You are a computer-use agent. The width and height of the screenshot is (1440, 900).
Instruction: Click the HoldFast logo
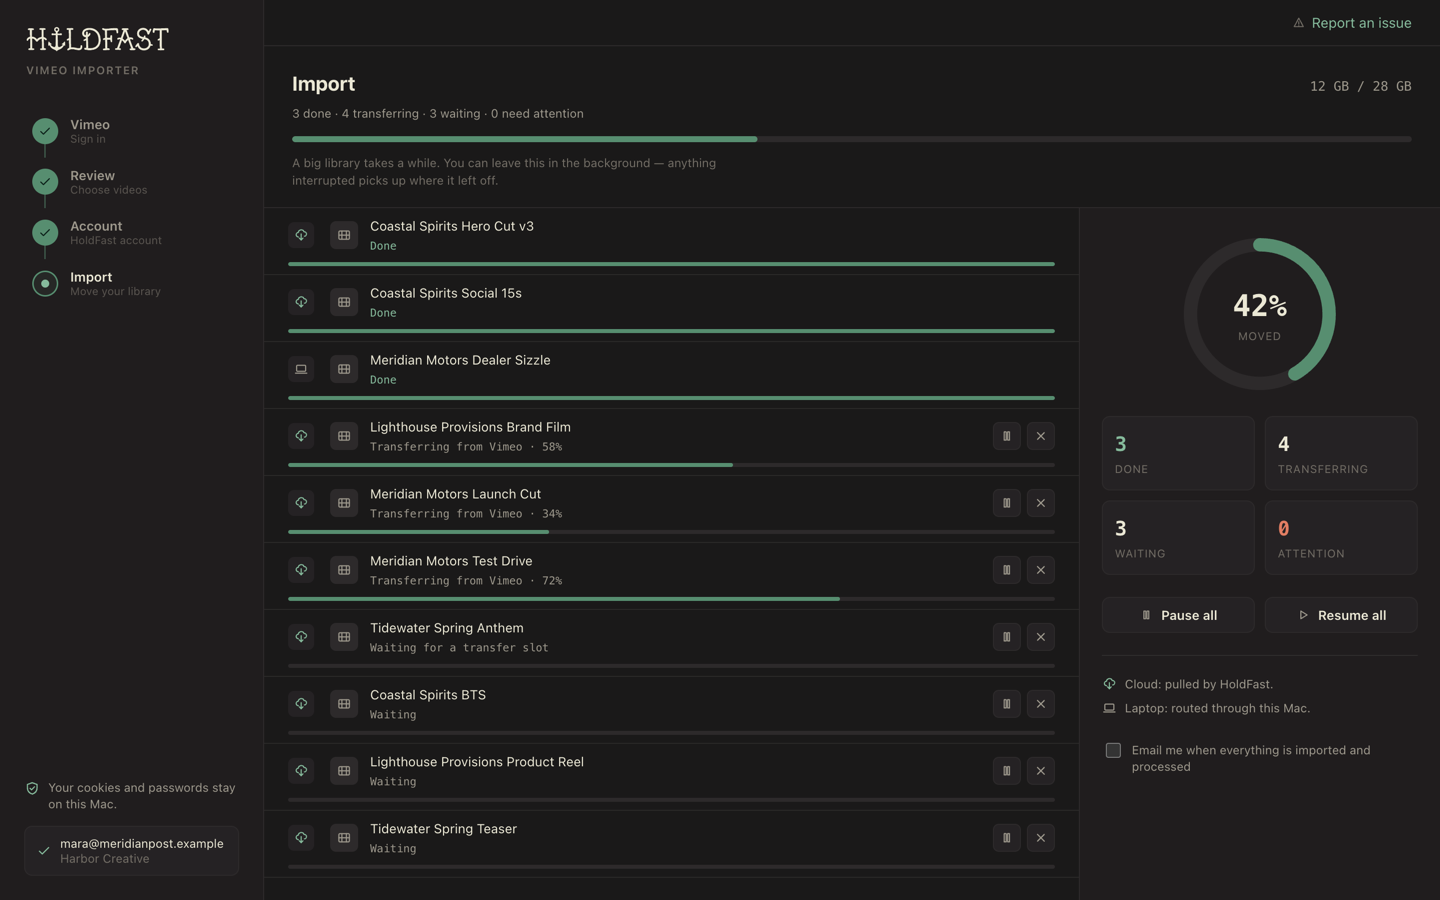(x=97, y=39)
